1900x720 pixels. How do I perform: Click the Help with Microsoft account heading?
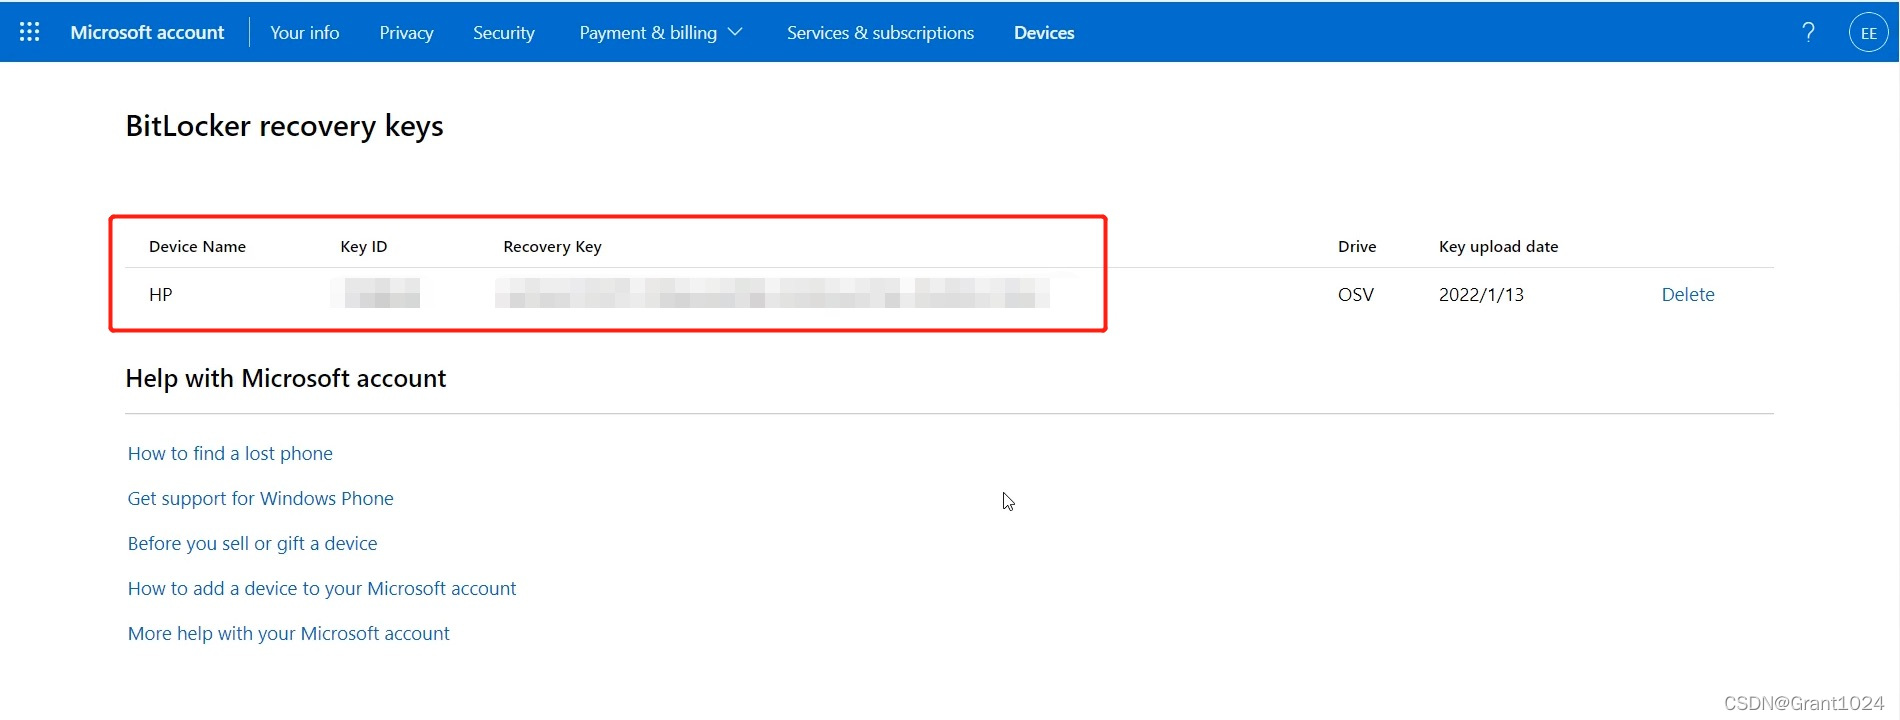(x=286, y=378)
